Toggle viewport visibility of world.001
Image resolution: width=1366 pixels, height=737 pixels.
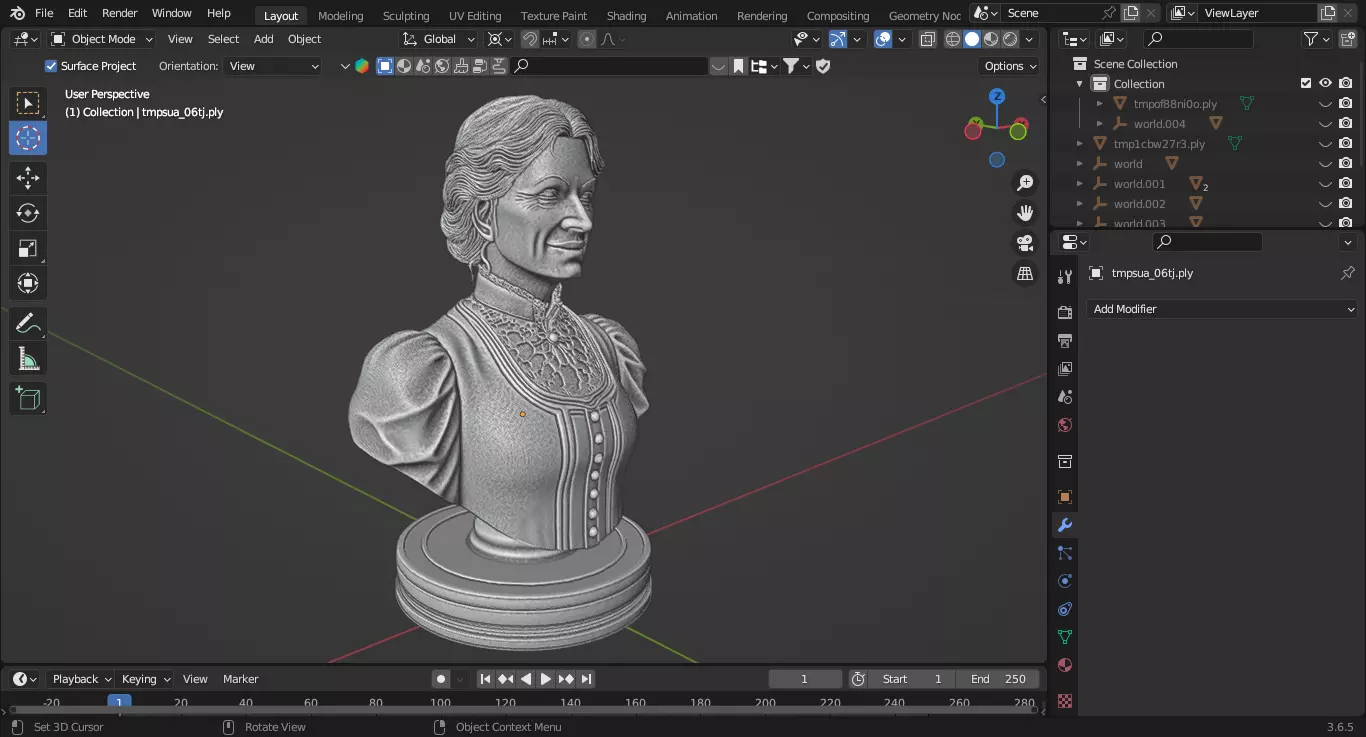click(1325, 183)
